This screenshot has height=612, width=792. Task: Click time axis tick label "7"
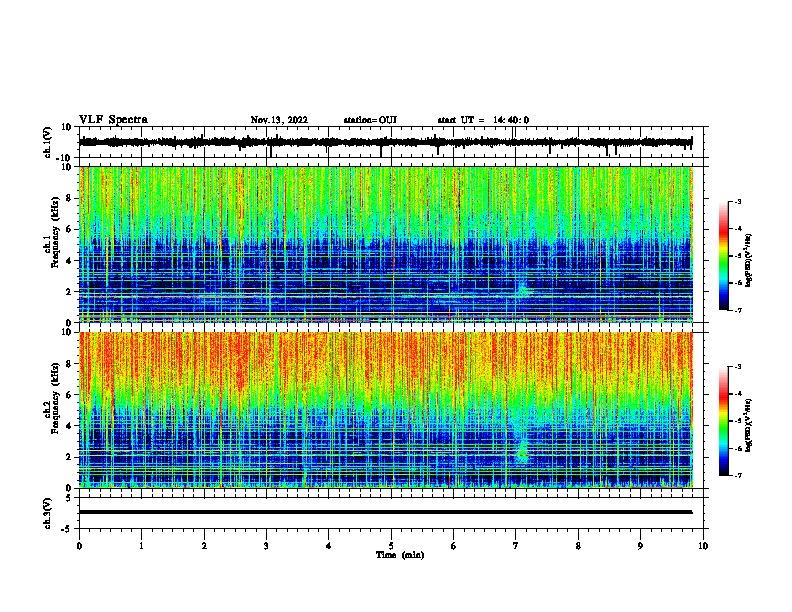click(x=516, y=546)
